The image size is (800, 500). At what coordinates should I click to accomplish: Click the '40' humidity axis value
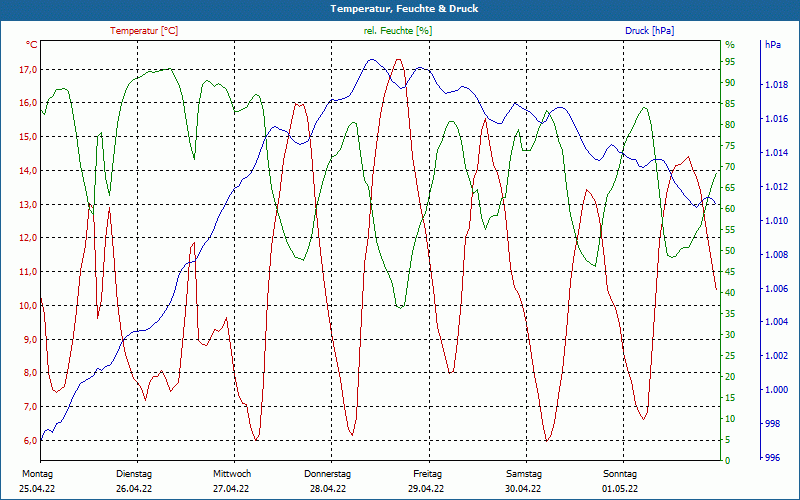[x=730, y=293]
